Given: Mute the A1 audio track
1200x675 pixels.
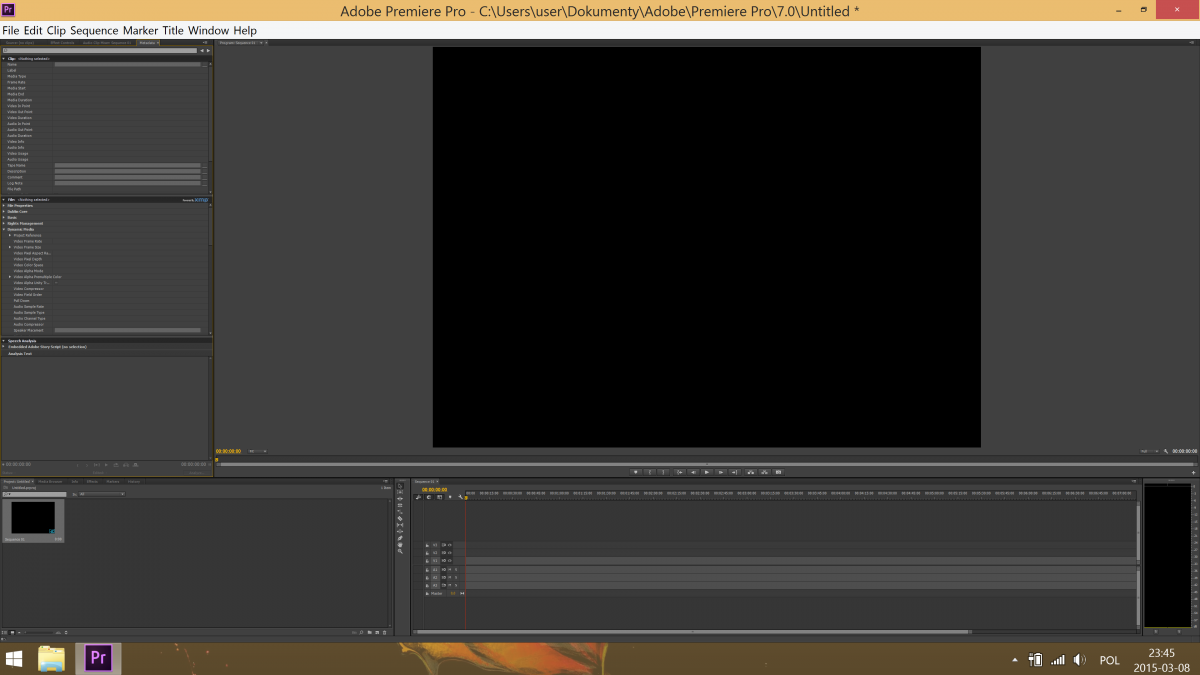Looking at the screenshot, I should pyautogui.click(x=450, y=569).
